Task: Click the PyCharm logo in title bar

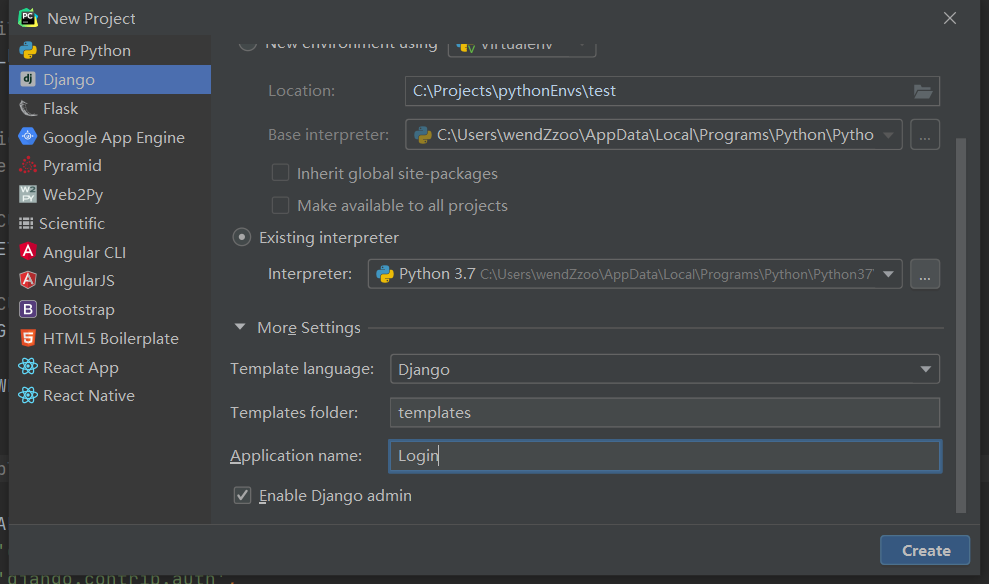Action: pos(28,18)
